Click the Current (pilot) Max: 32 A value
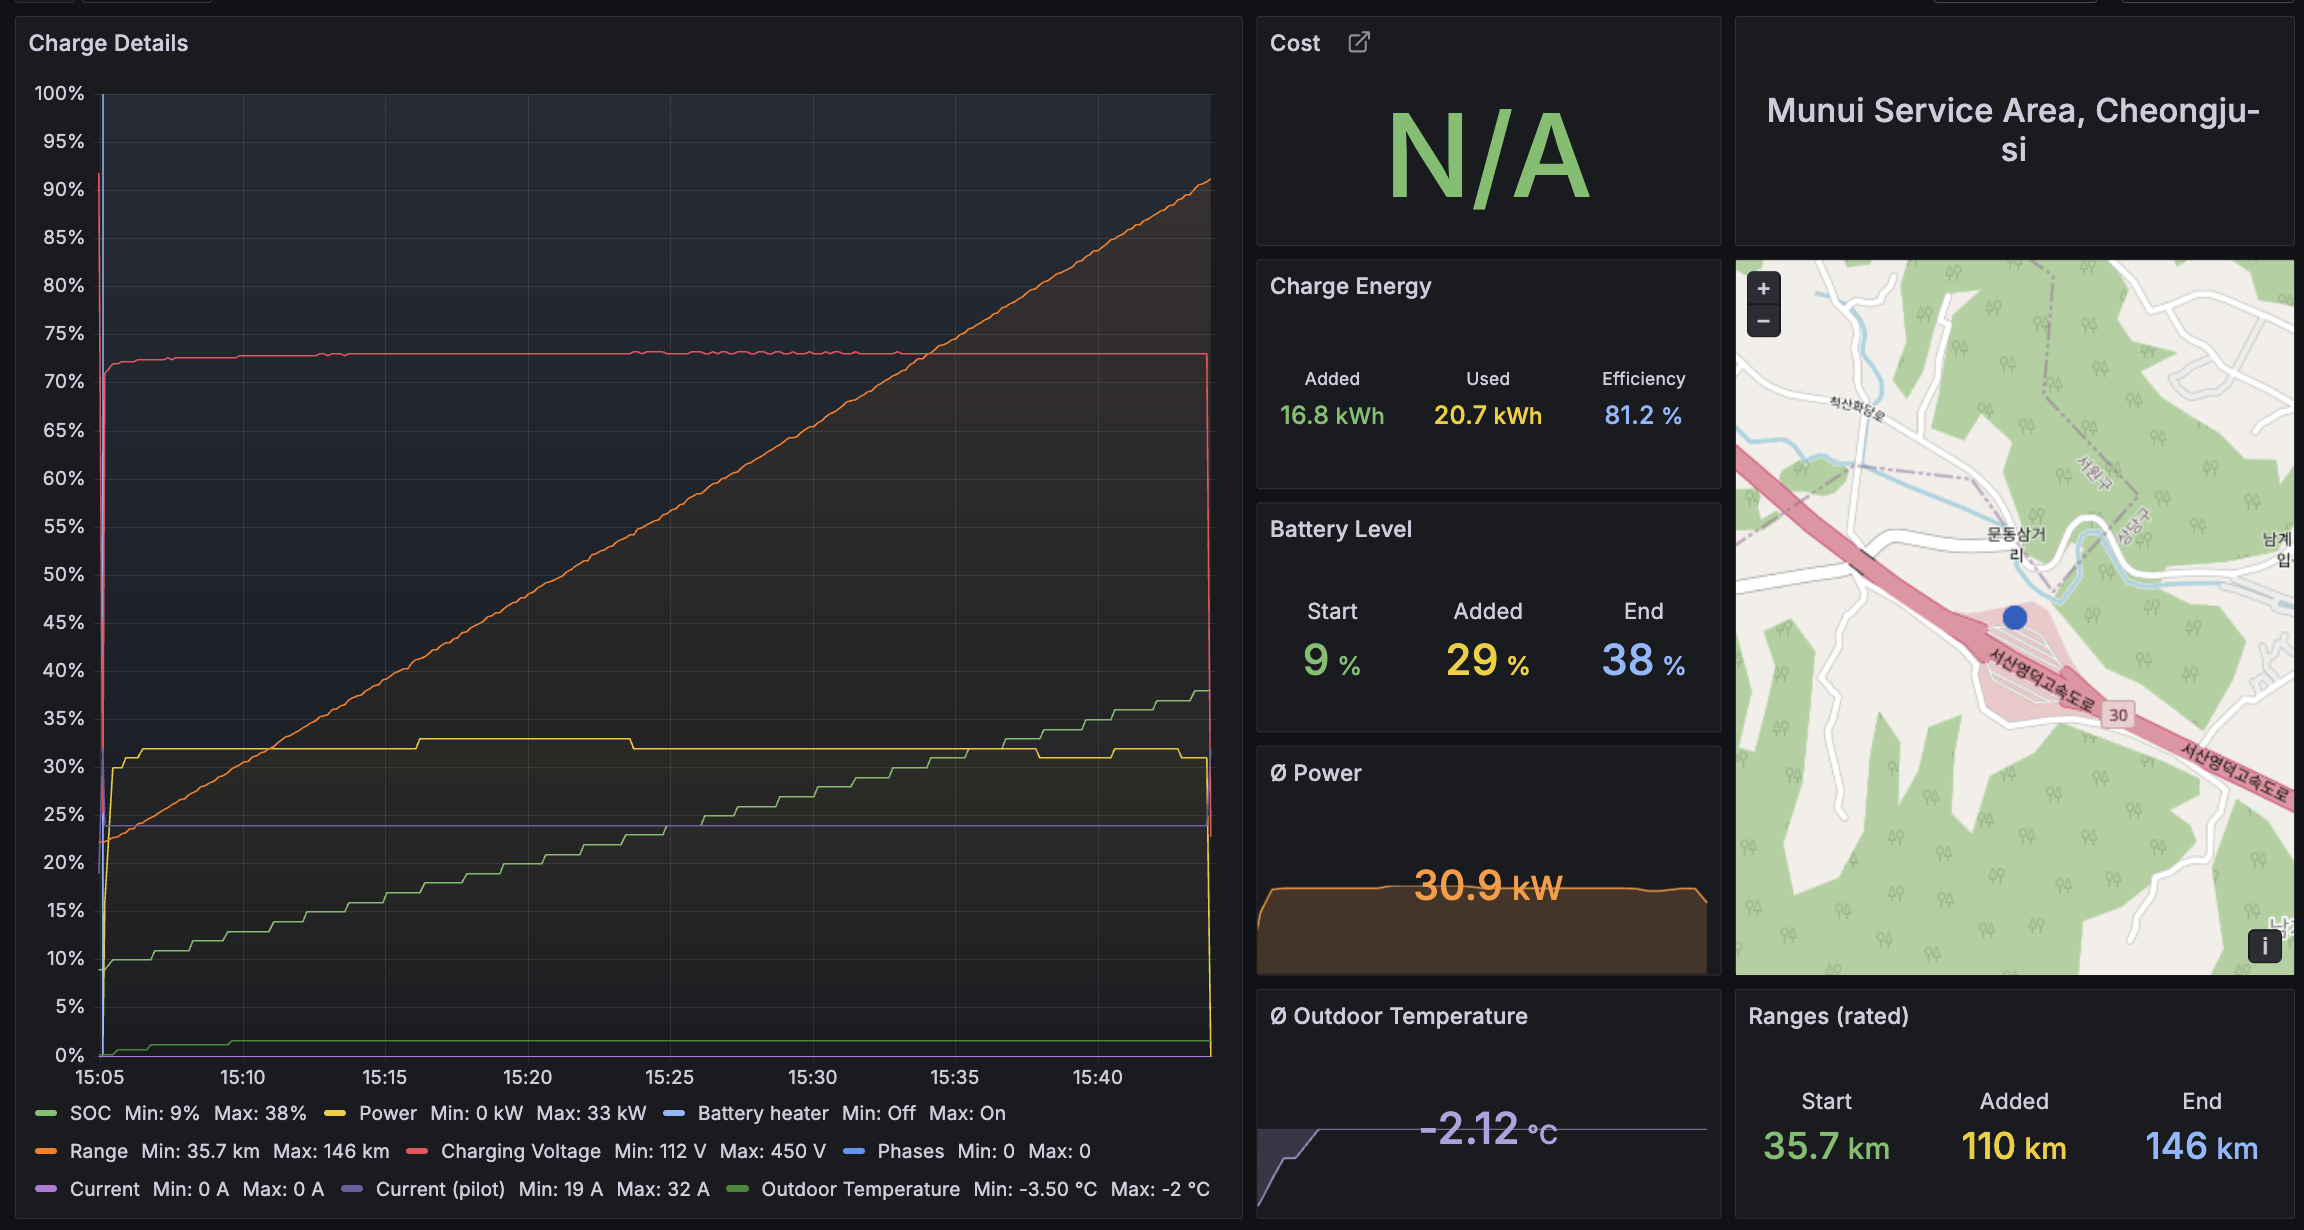The height and width of the screenshot is (1230, 2304). (x=663, y=1189)
